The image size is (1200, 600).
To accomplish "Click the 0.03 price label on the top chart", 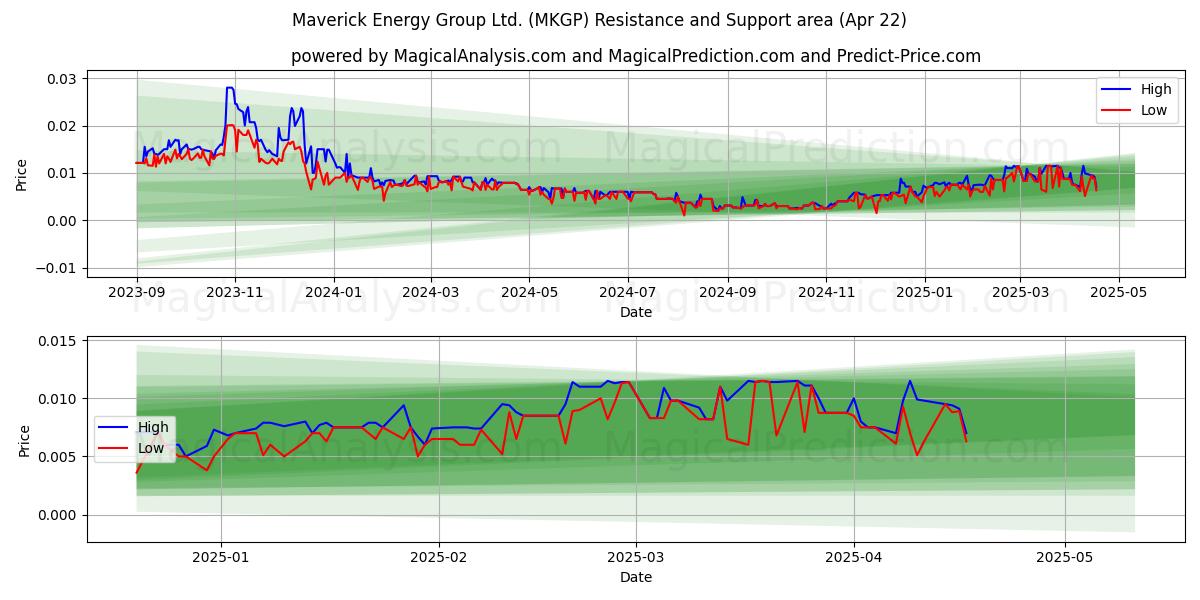I will [x=62, y=78].
